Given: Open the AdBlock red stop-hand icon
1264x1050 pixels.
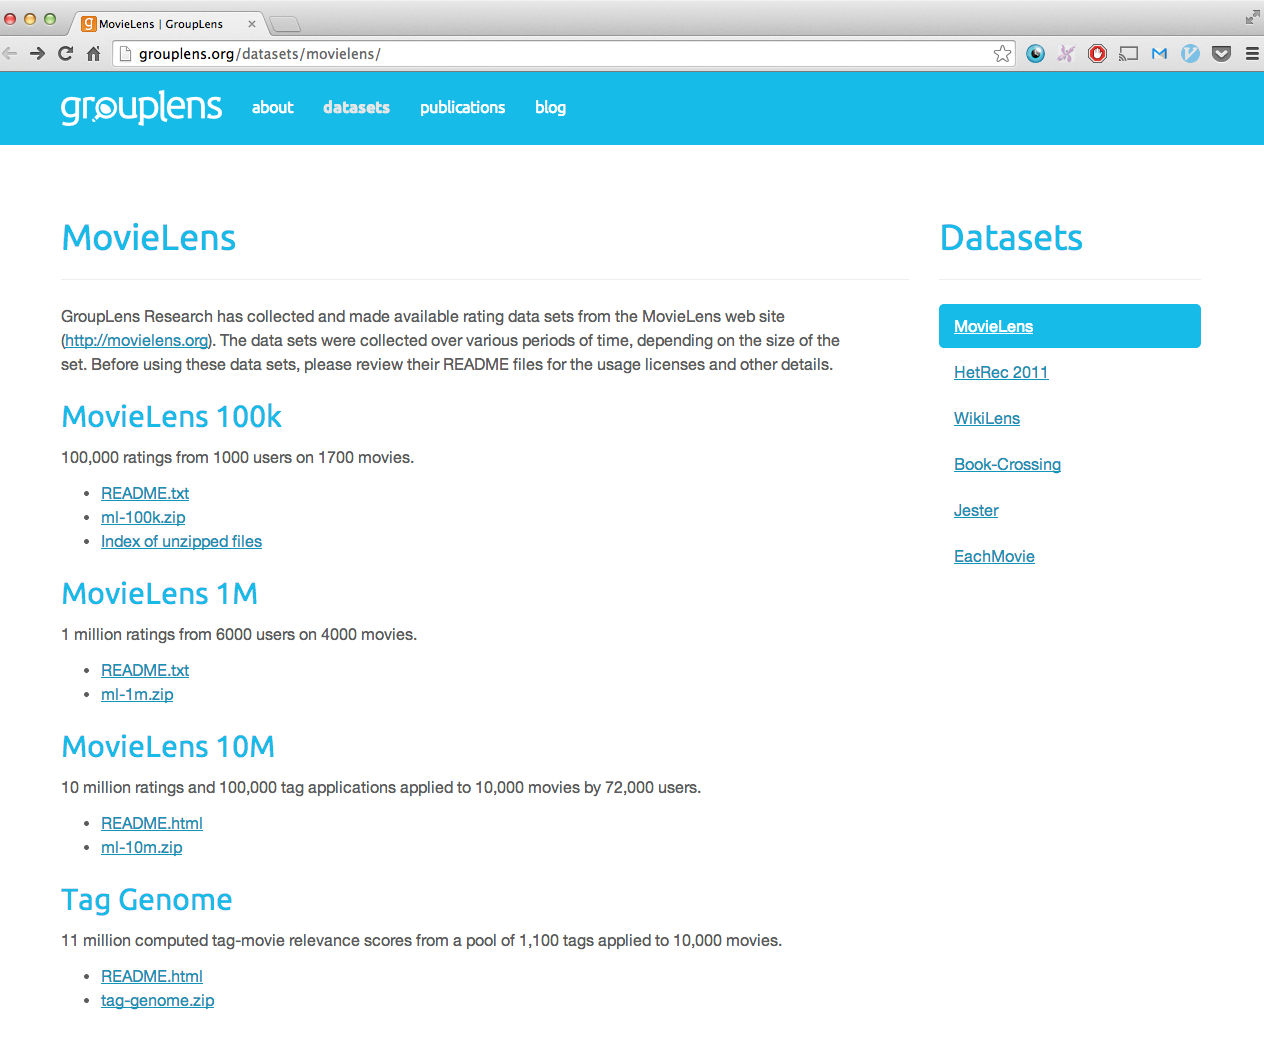Looking at the screenshot, I should 1097,54.
